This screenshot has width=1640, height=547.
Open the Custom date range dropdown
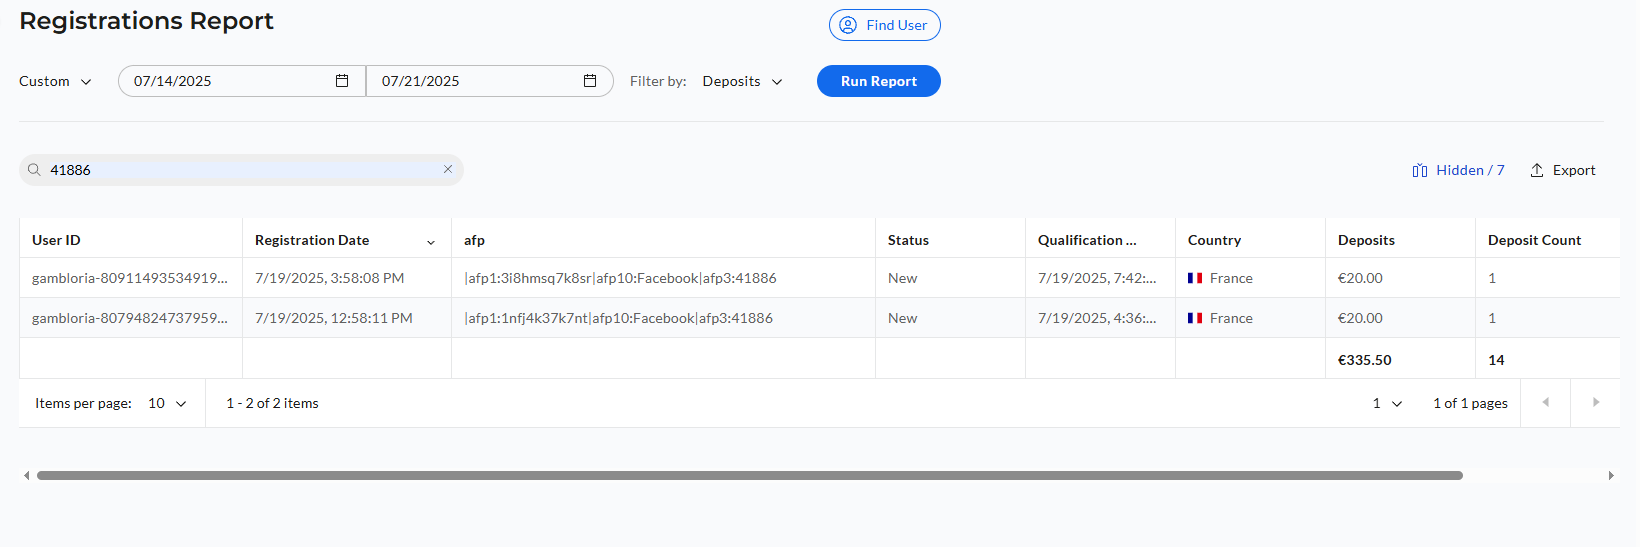pyautogui.click(x=55, y=81)
